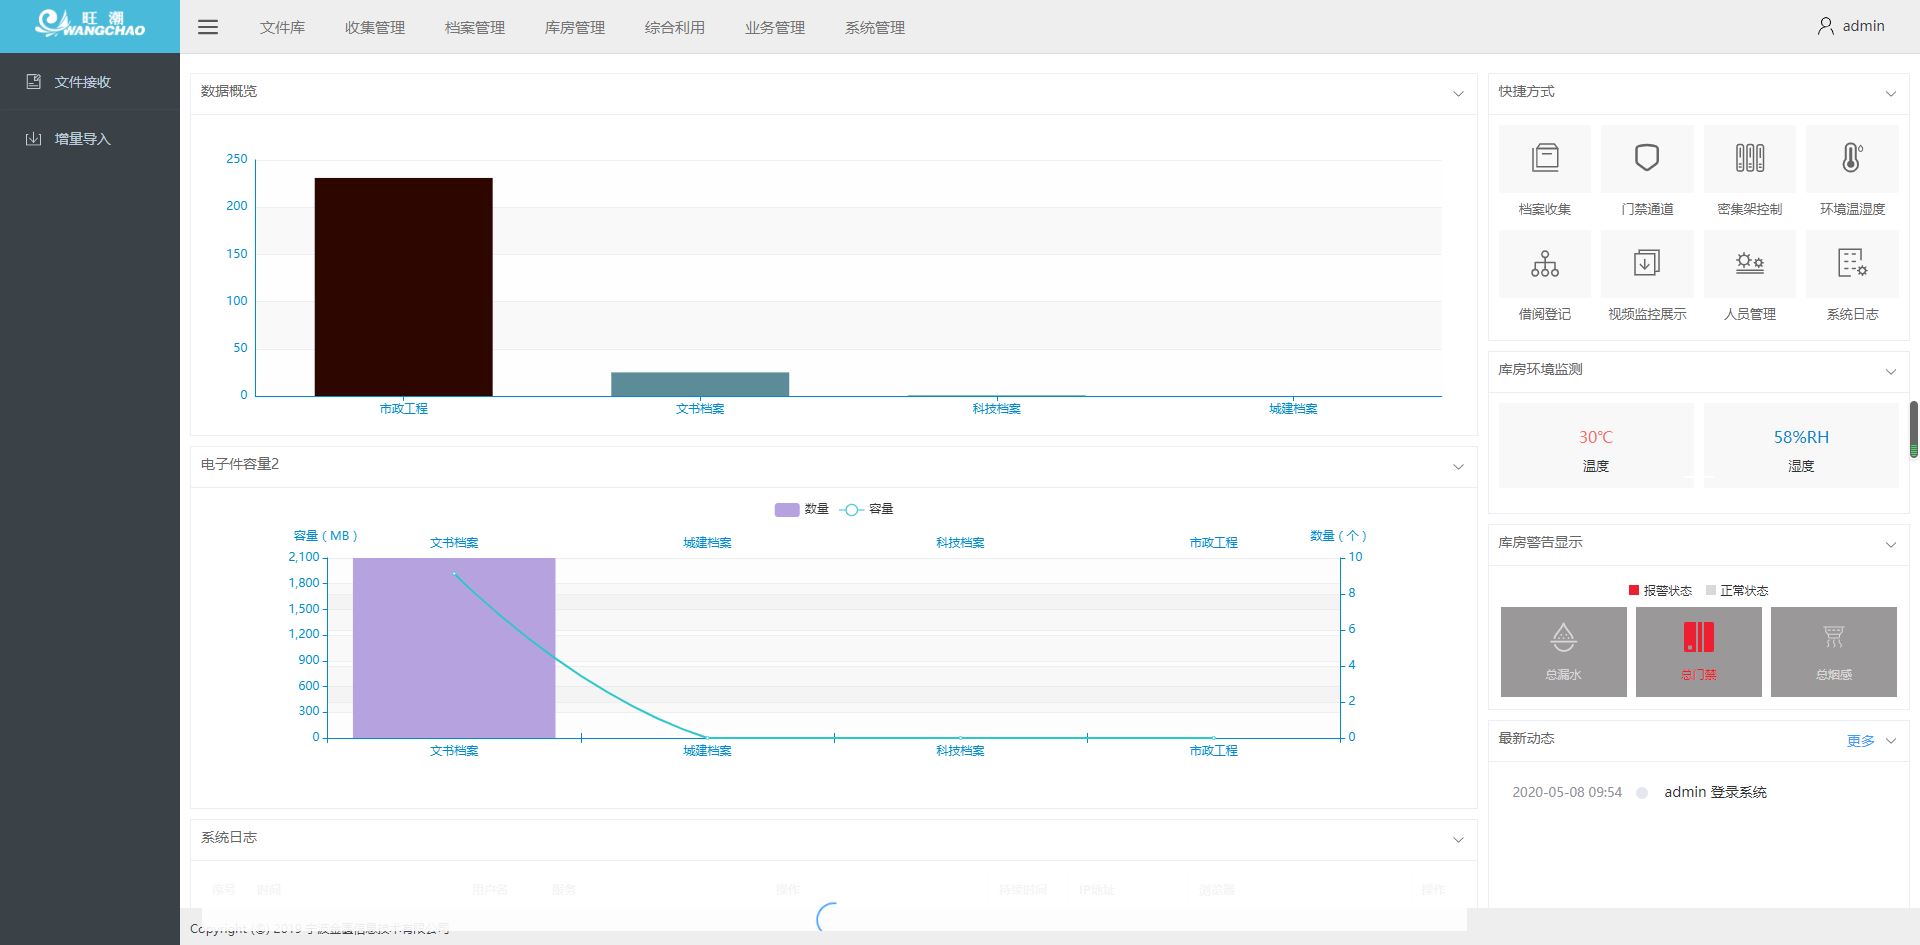1920x945 pixels.
Task: Open 系统日志 shortcut icon
Action: point(1852,264)
